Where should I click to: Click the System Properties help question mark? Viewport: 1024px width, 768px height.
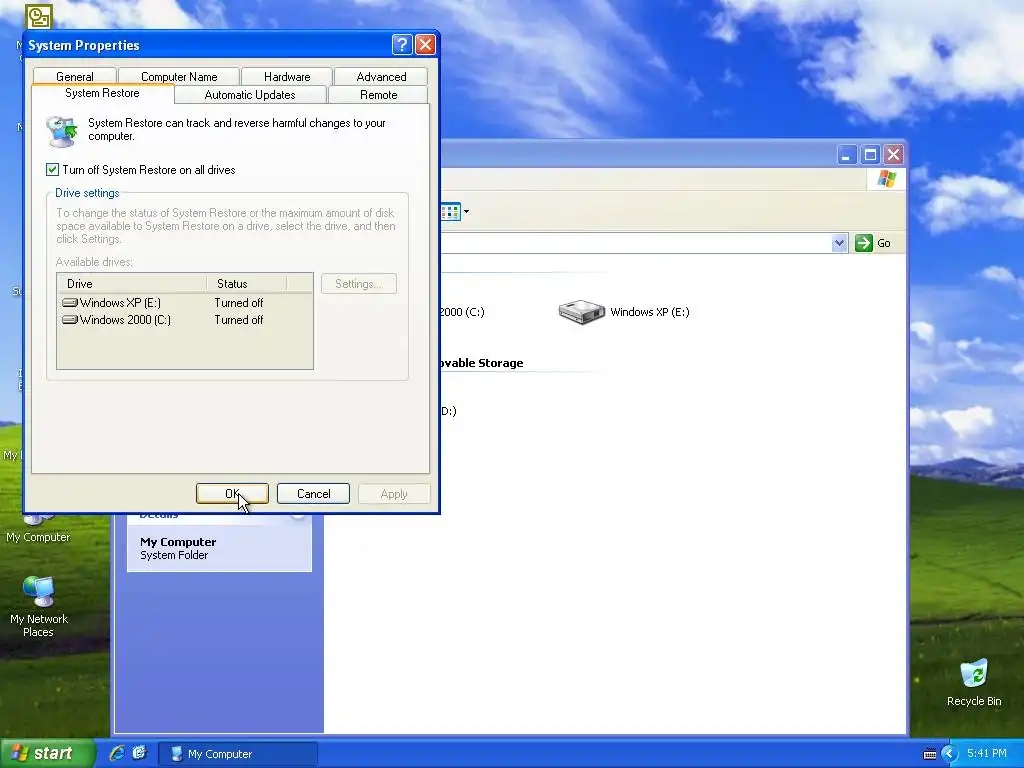coord(402,44)
